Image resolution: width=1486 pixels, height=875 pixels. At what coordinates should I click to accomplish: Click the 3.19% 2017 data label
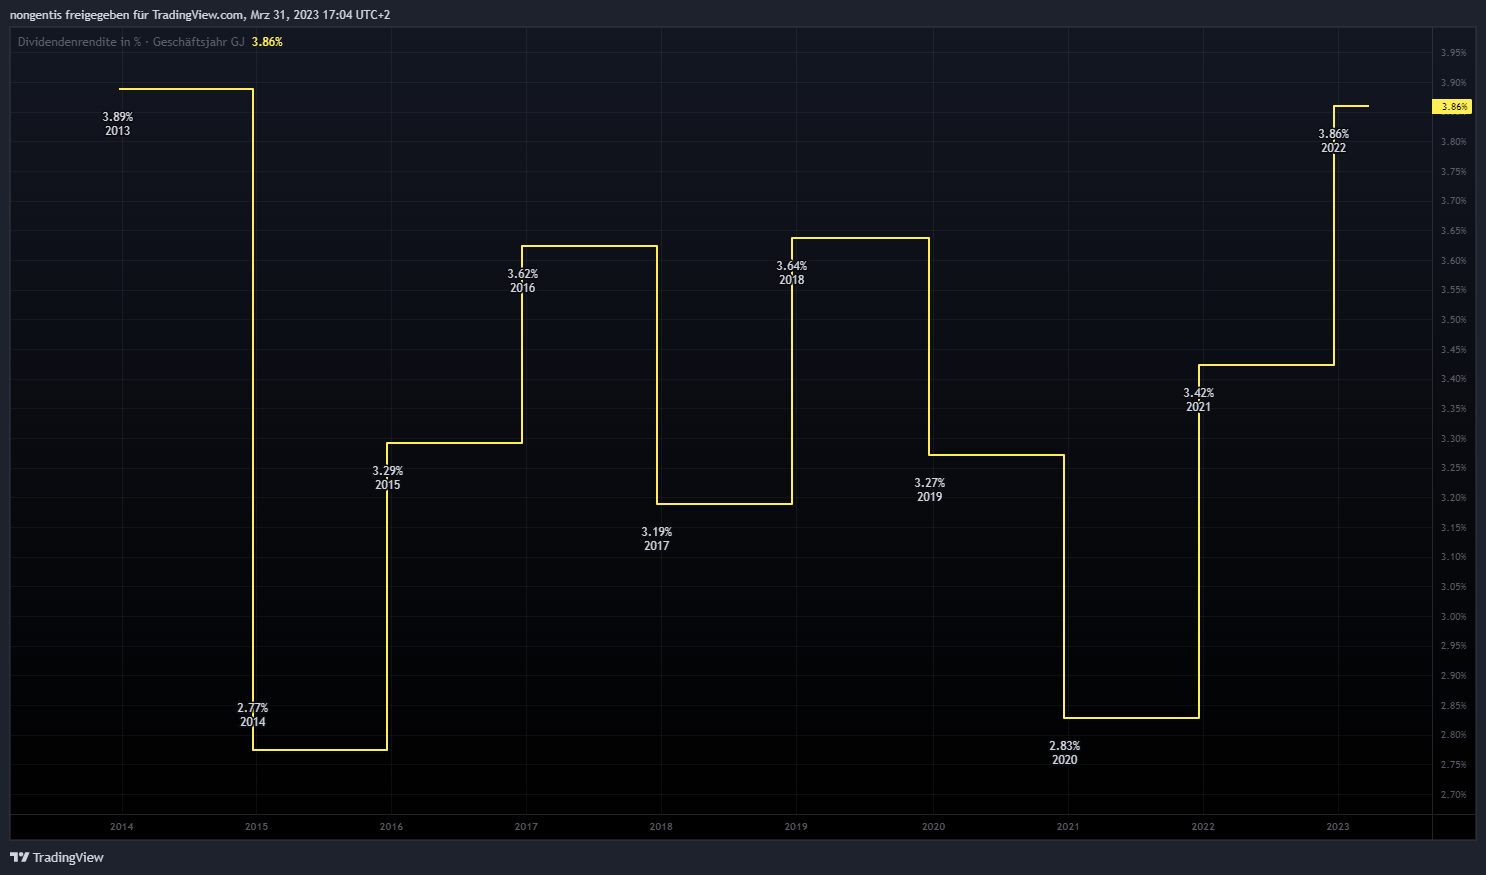[x=657, y=539]
